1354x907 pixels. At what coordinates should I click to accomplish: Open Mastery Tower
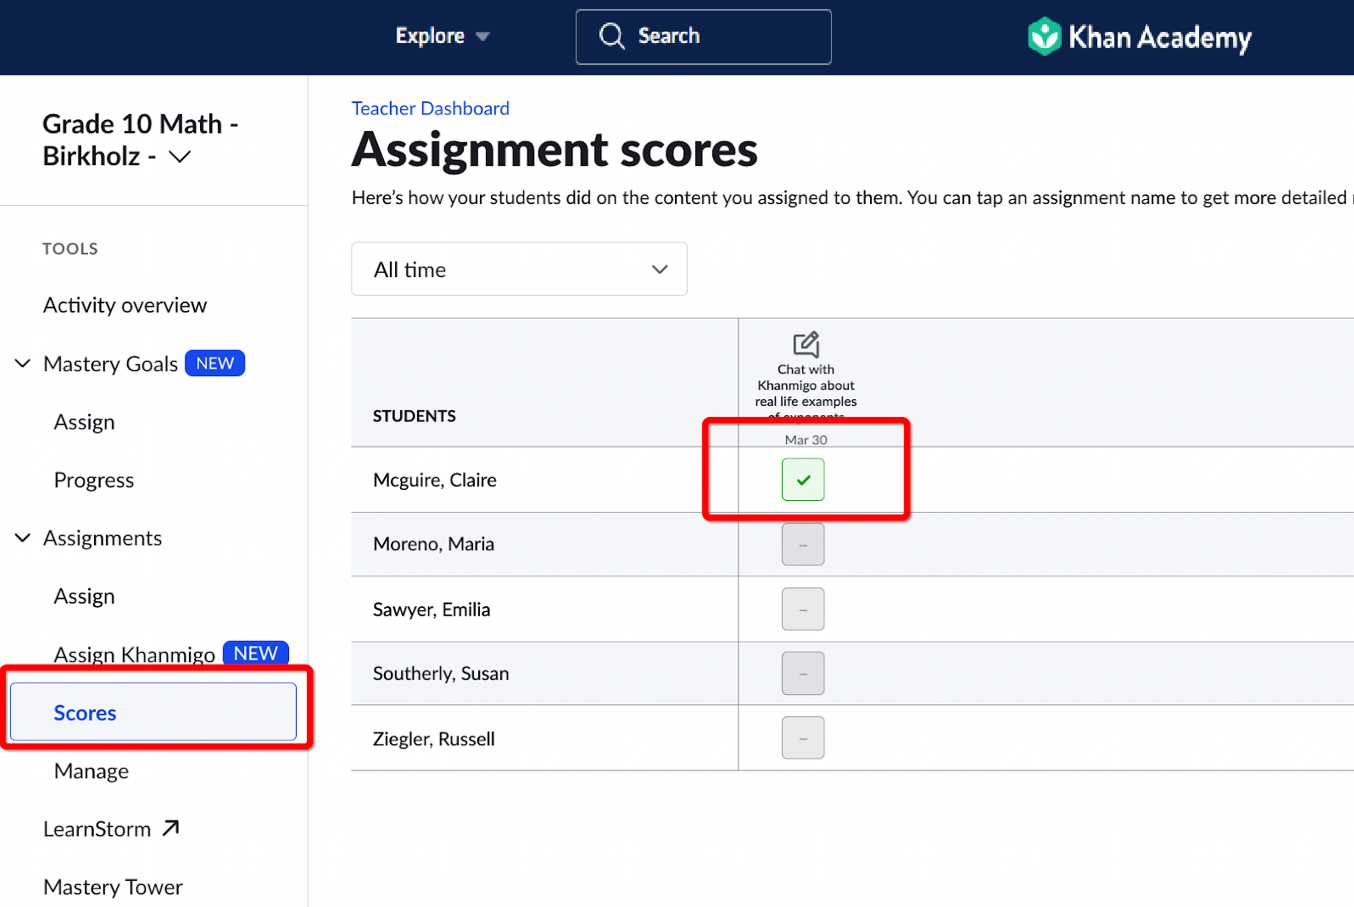113,887
